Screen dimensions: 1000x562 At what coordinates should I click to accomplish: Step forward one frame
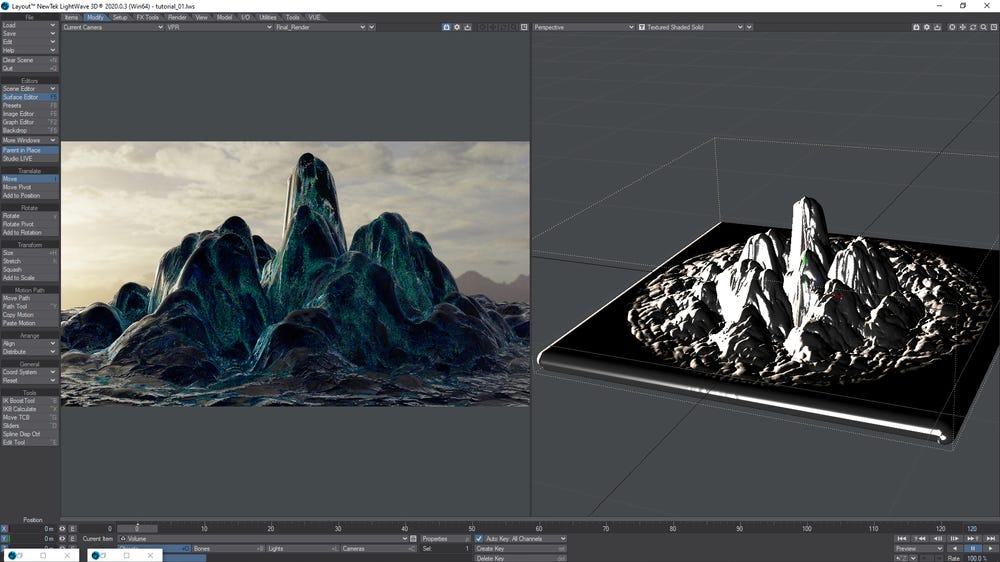[x=955, y=539]
